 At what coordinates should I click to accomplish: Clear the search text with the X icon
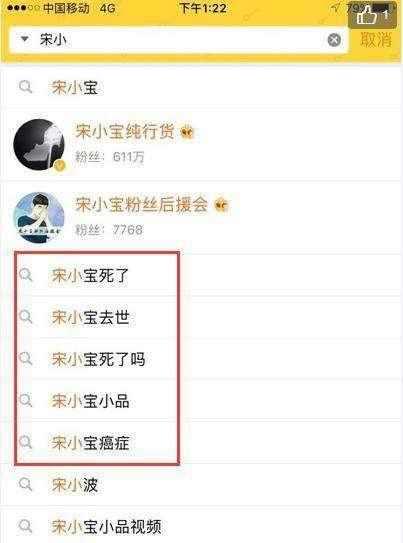(x=334, y=40)
